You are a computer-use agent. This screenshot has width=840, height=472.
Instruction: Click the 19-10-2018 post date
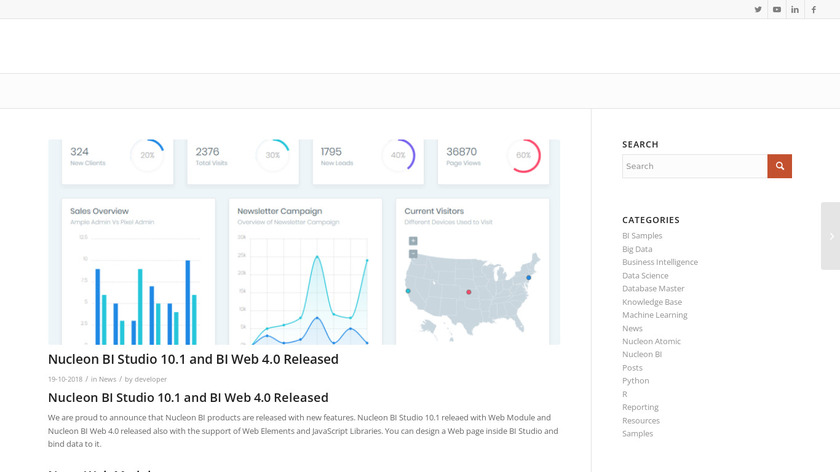pyautogui.click(x=65, y=379)
